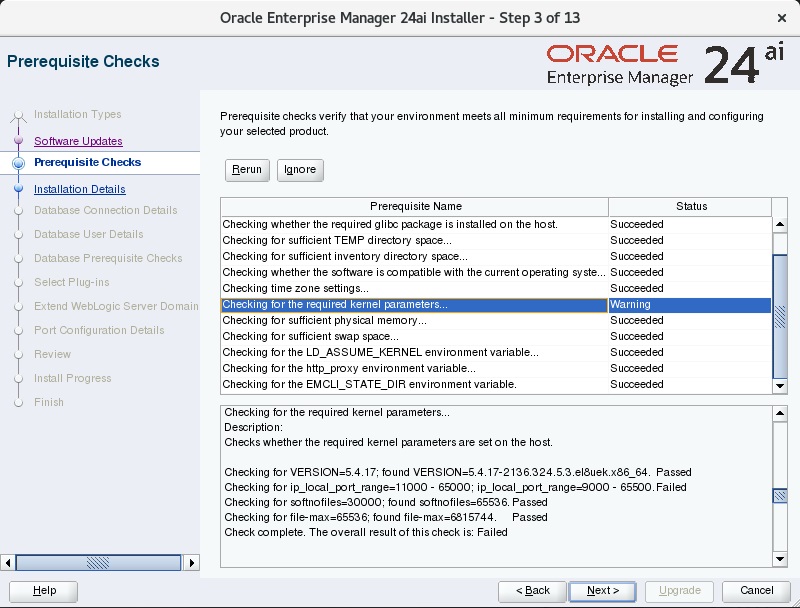Click Database User Details step
The image size is (800, 608).
point(89,234)
